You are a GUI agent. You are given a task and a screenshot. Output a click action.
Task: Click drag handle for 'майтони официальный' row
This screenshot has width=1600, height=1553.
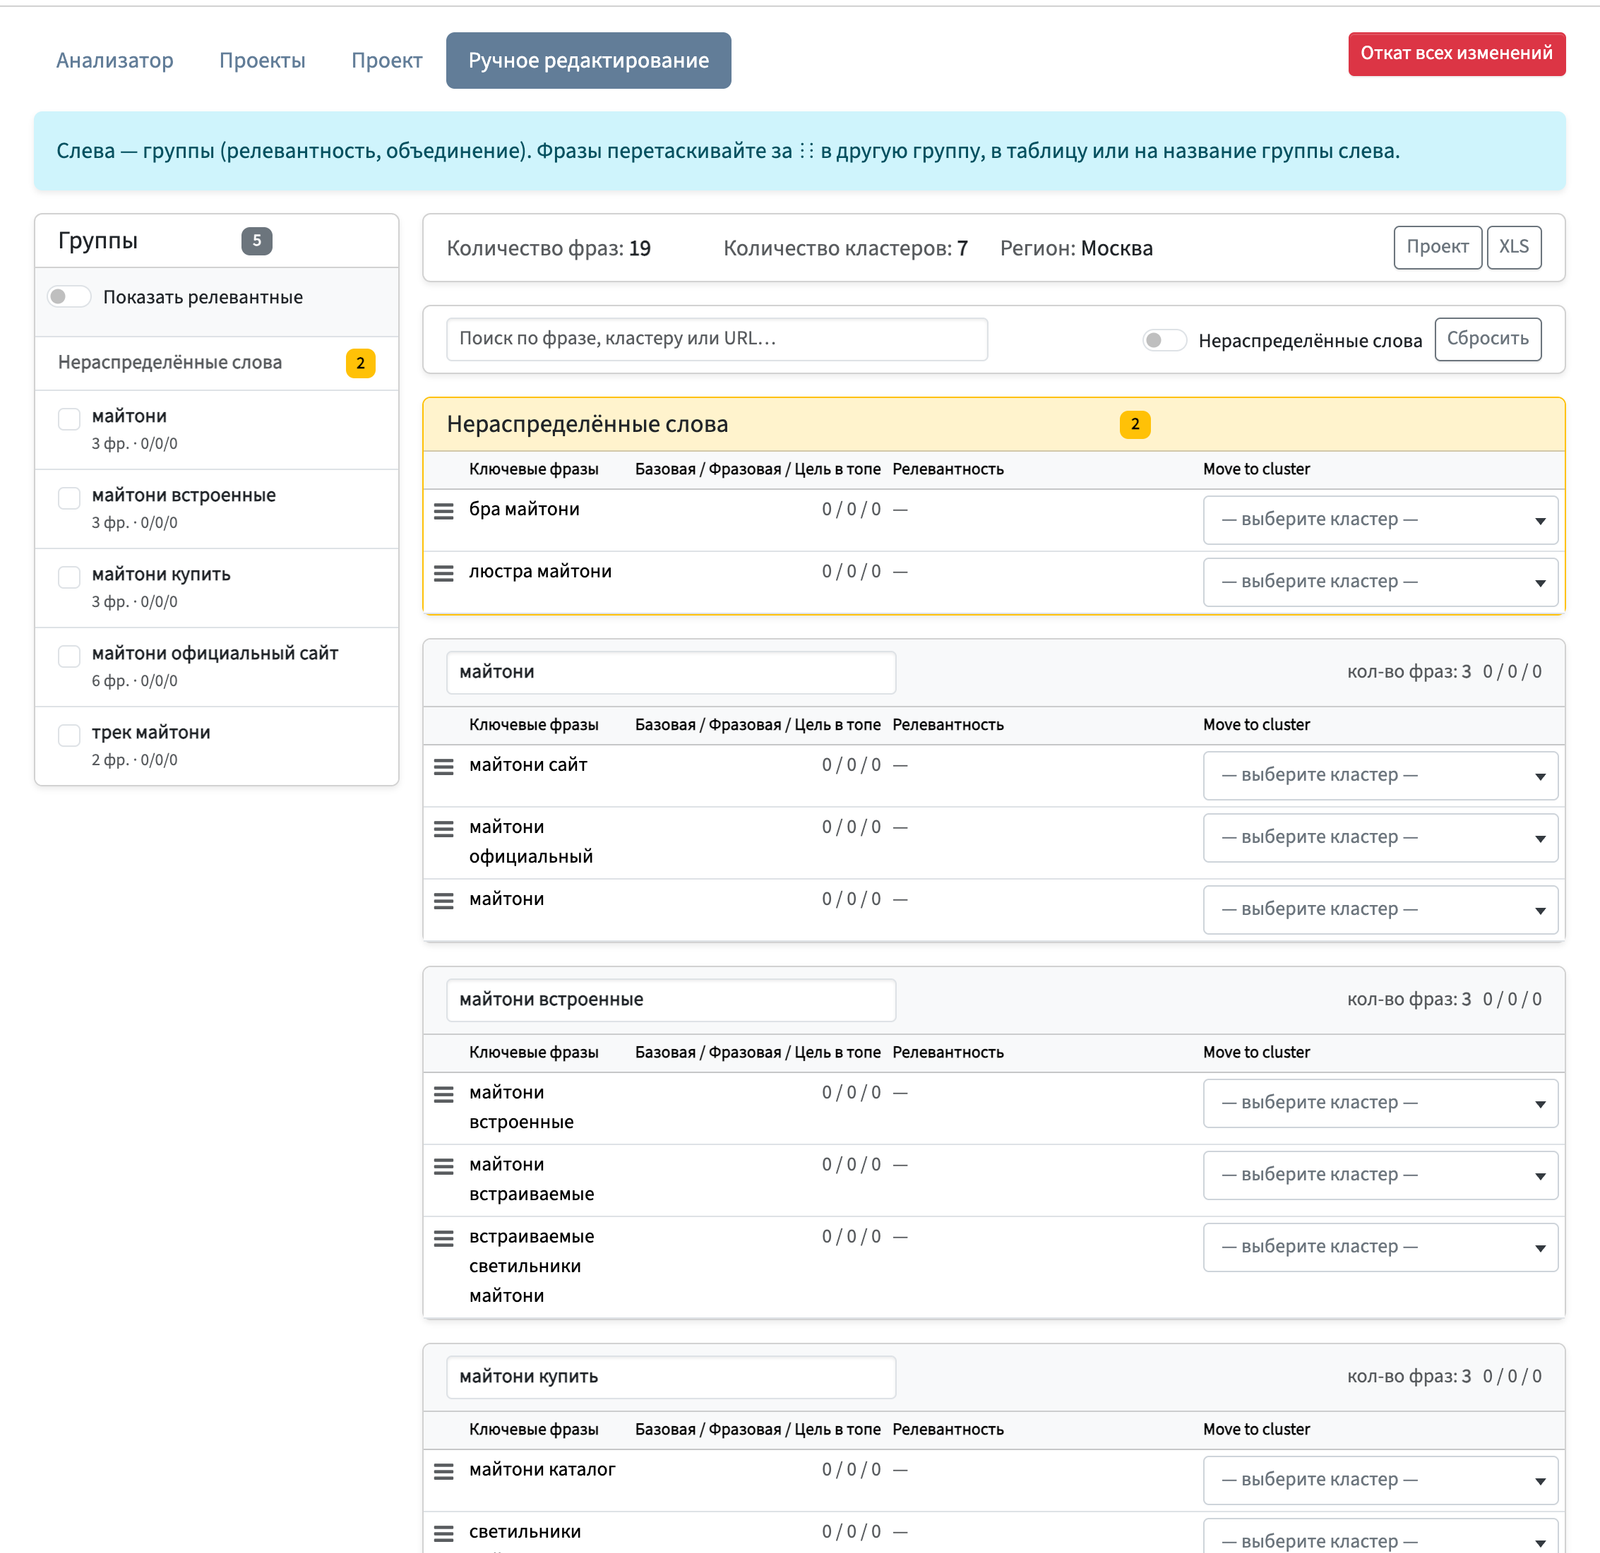pos(444,829)
